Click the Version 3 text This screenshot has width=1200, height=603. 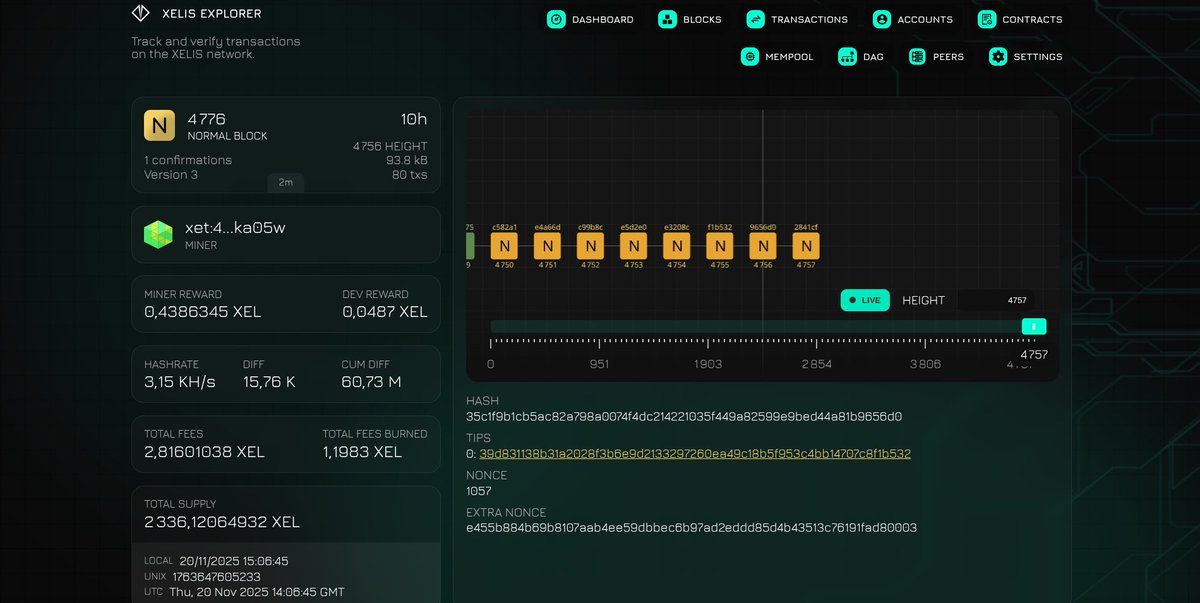(x=171, y=175)
